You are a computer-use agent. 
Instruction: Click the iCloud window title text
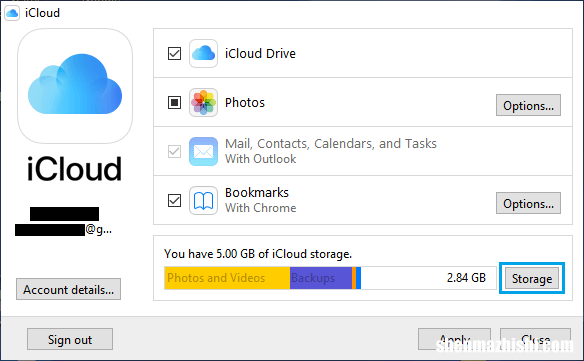42,13
